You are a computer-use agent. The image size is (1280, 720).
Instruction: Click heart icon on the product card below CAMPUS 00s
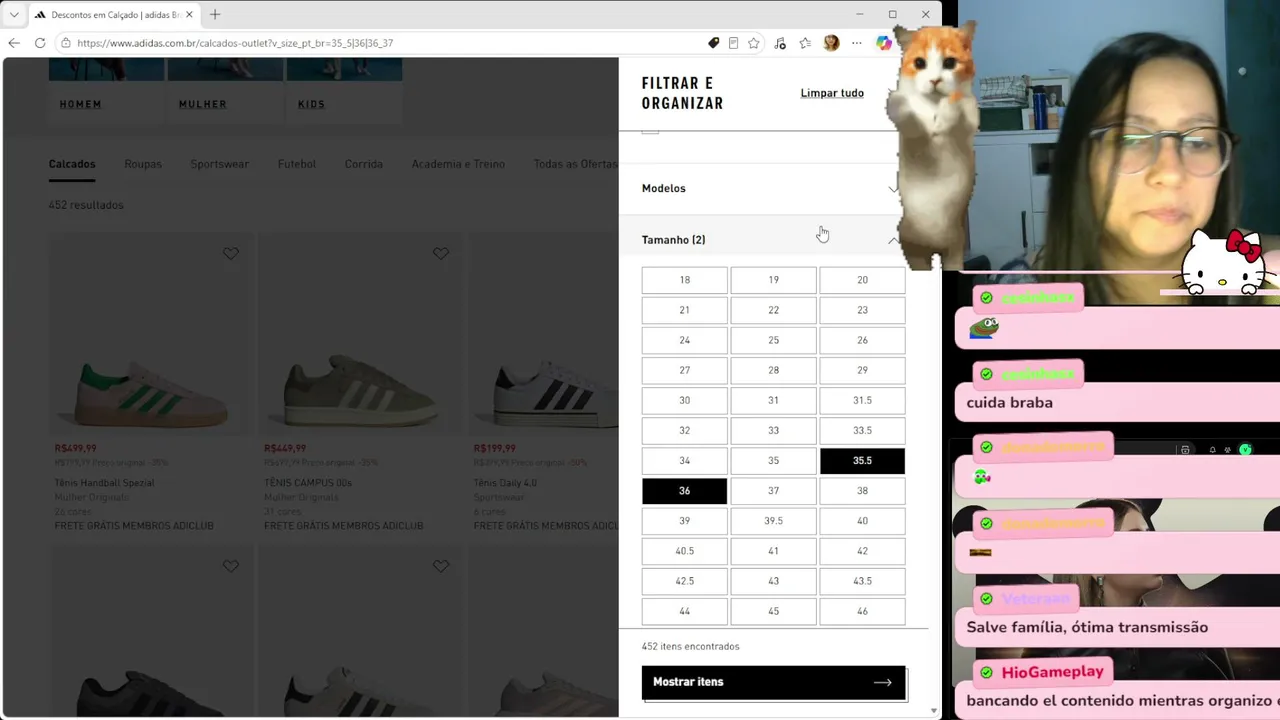point(441,566)
